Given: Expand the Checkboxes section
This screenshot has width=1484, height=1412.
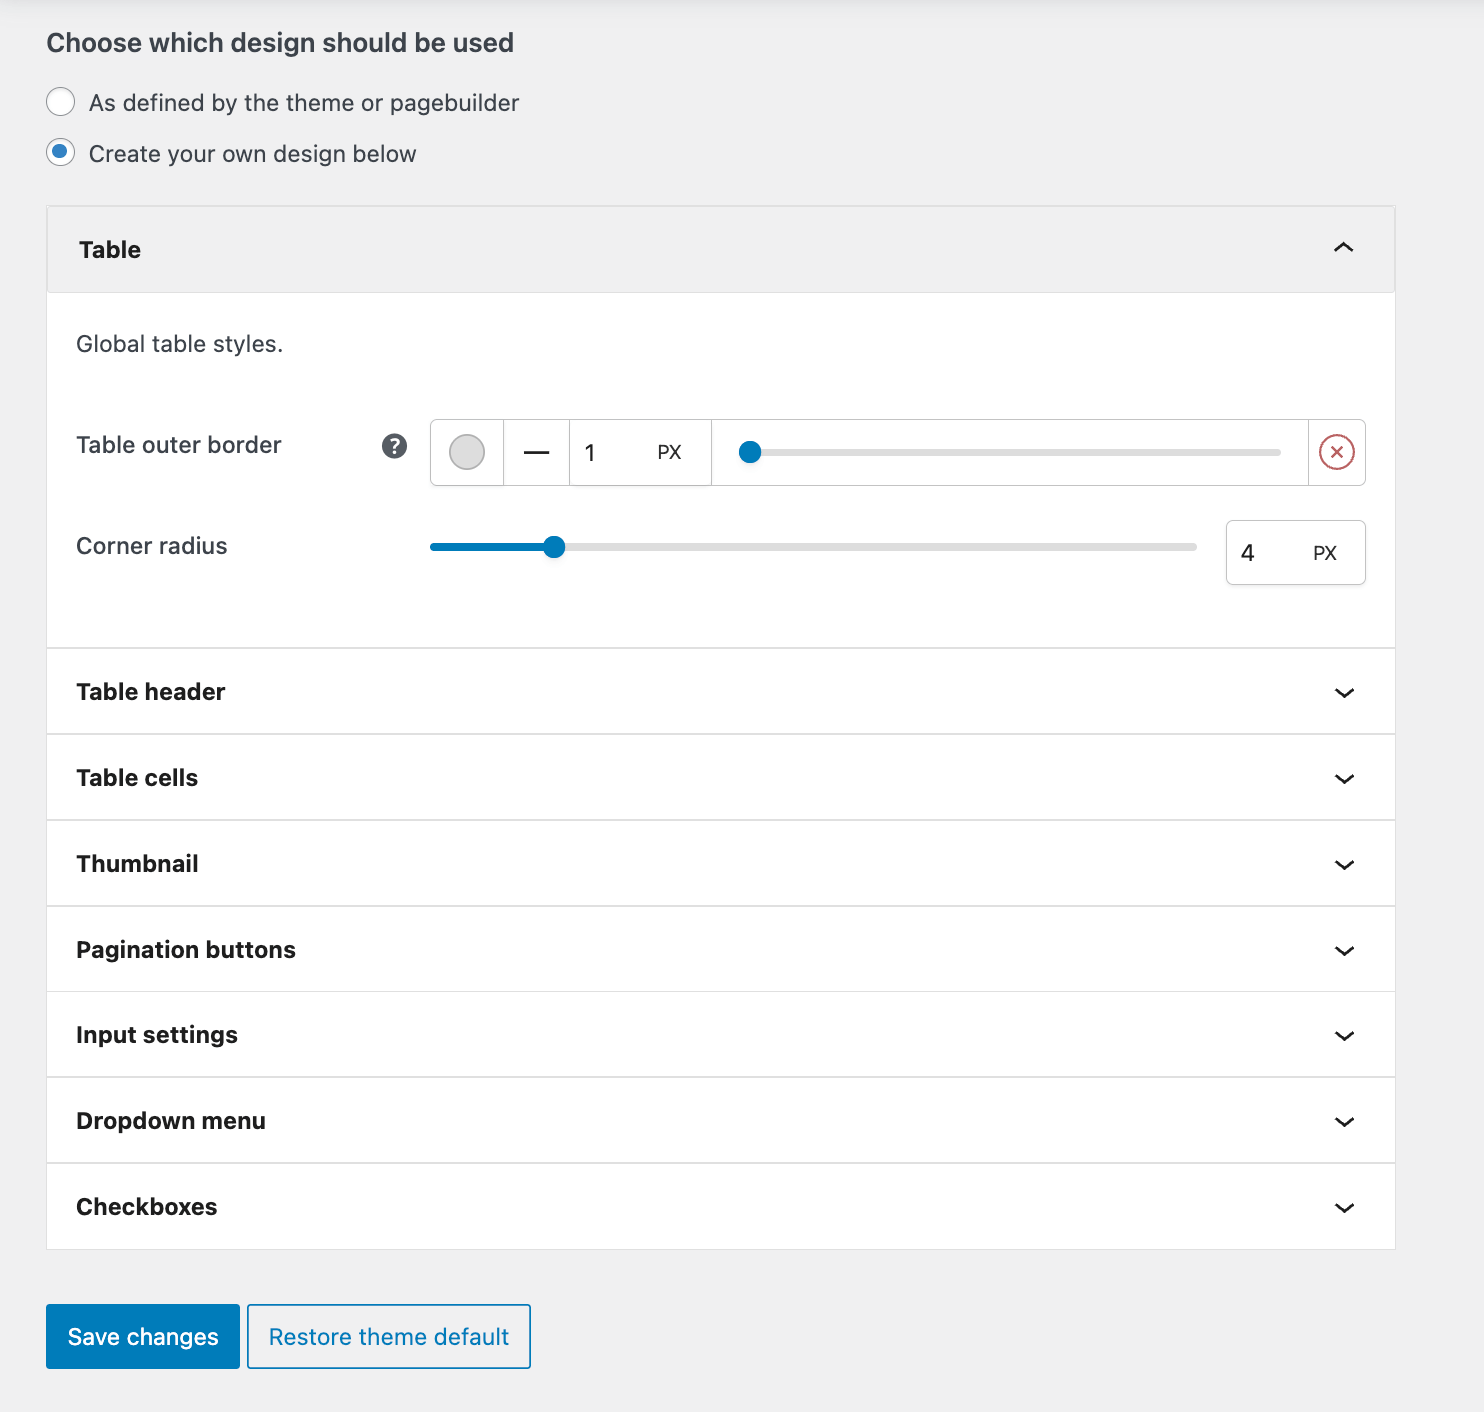Looking at the screenshot, I should (1344, 1207).
